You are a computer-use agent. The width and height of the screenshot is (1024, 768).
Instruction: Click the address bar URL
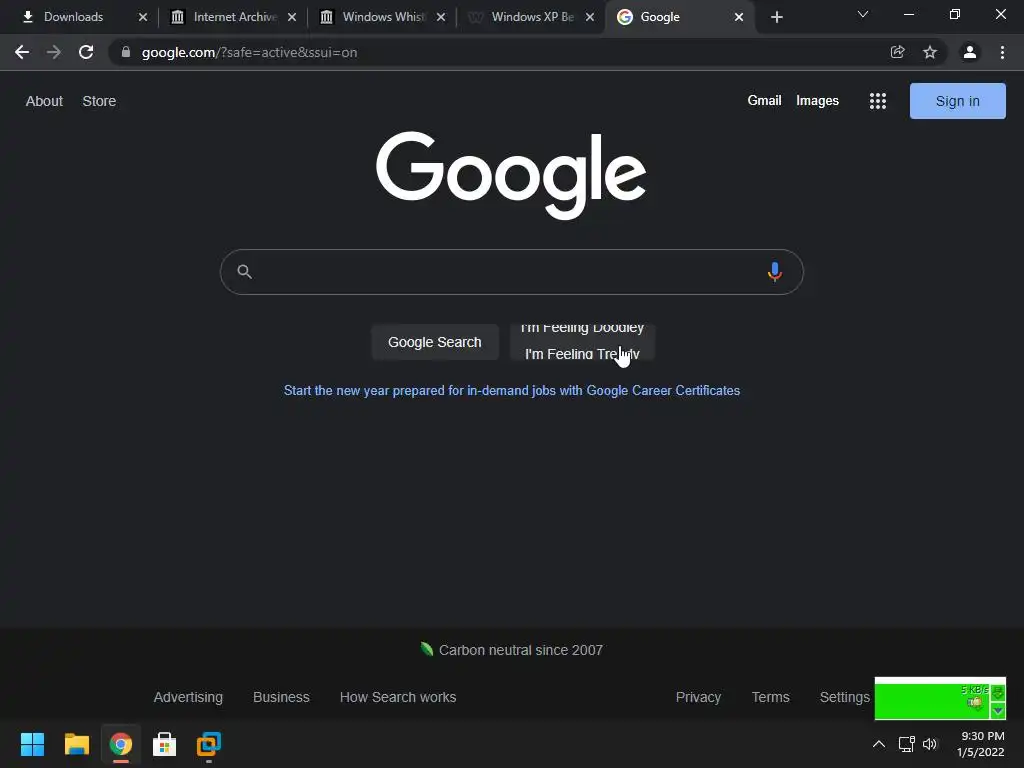(x=249, y=52)
